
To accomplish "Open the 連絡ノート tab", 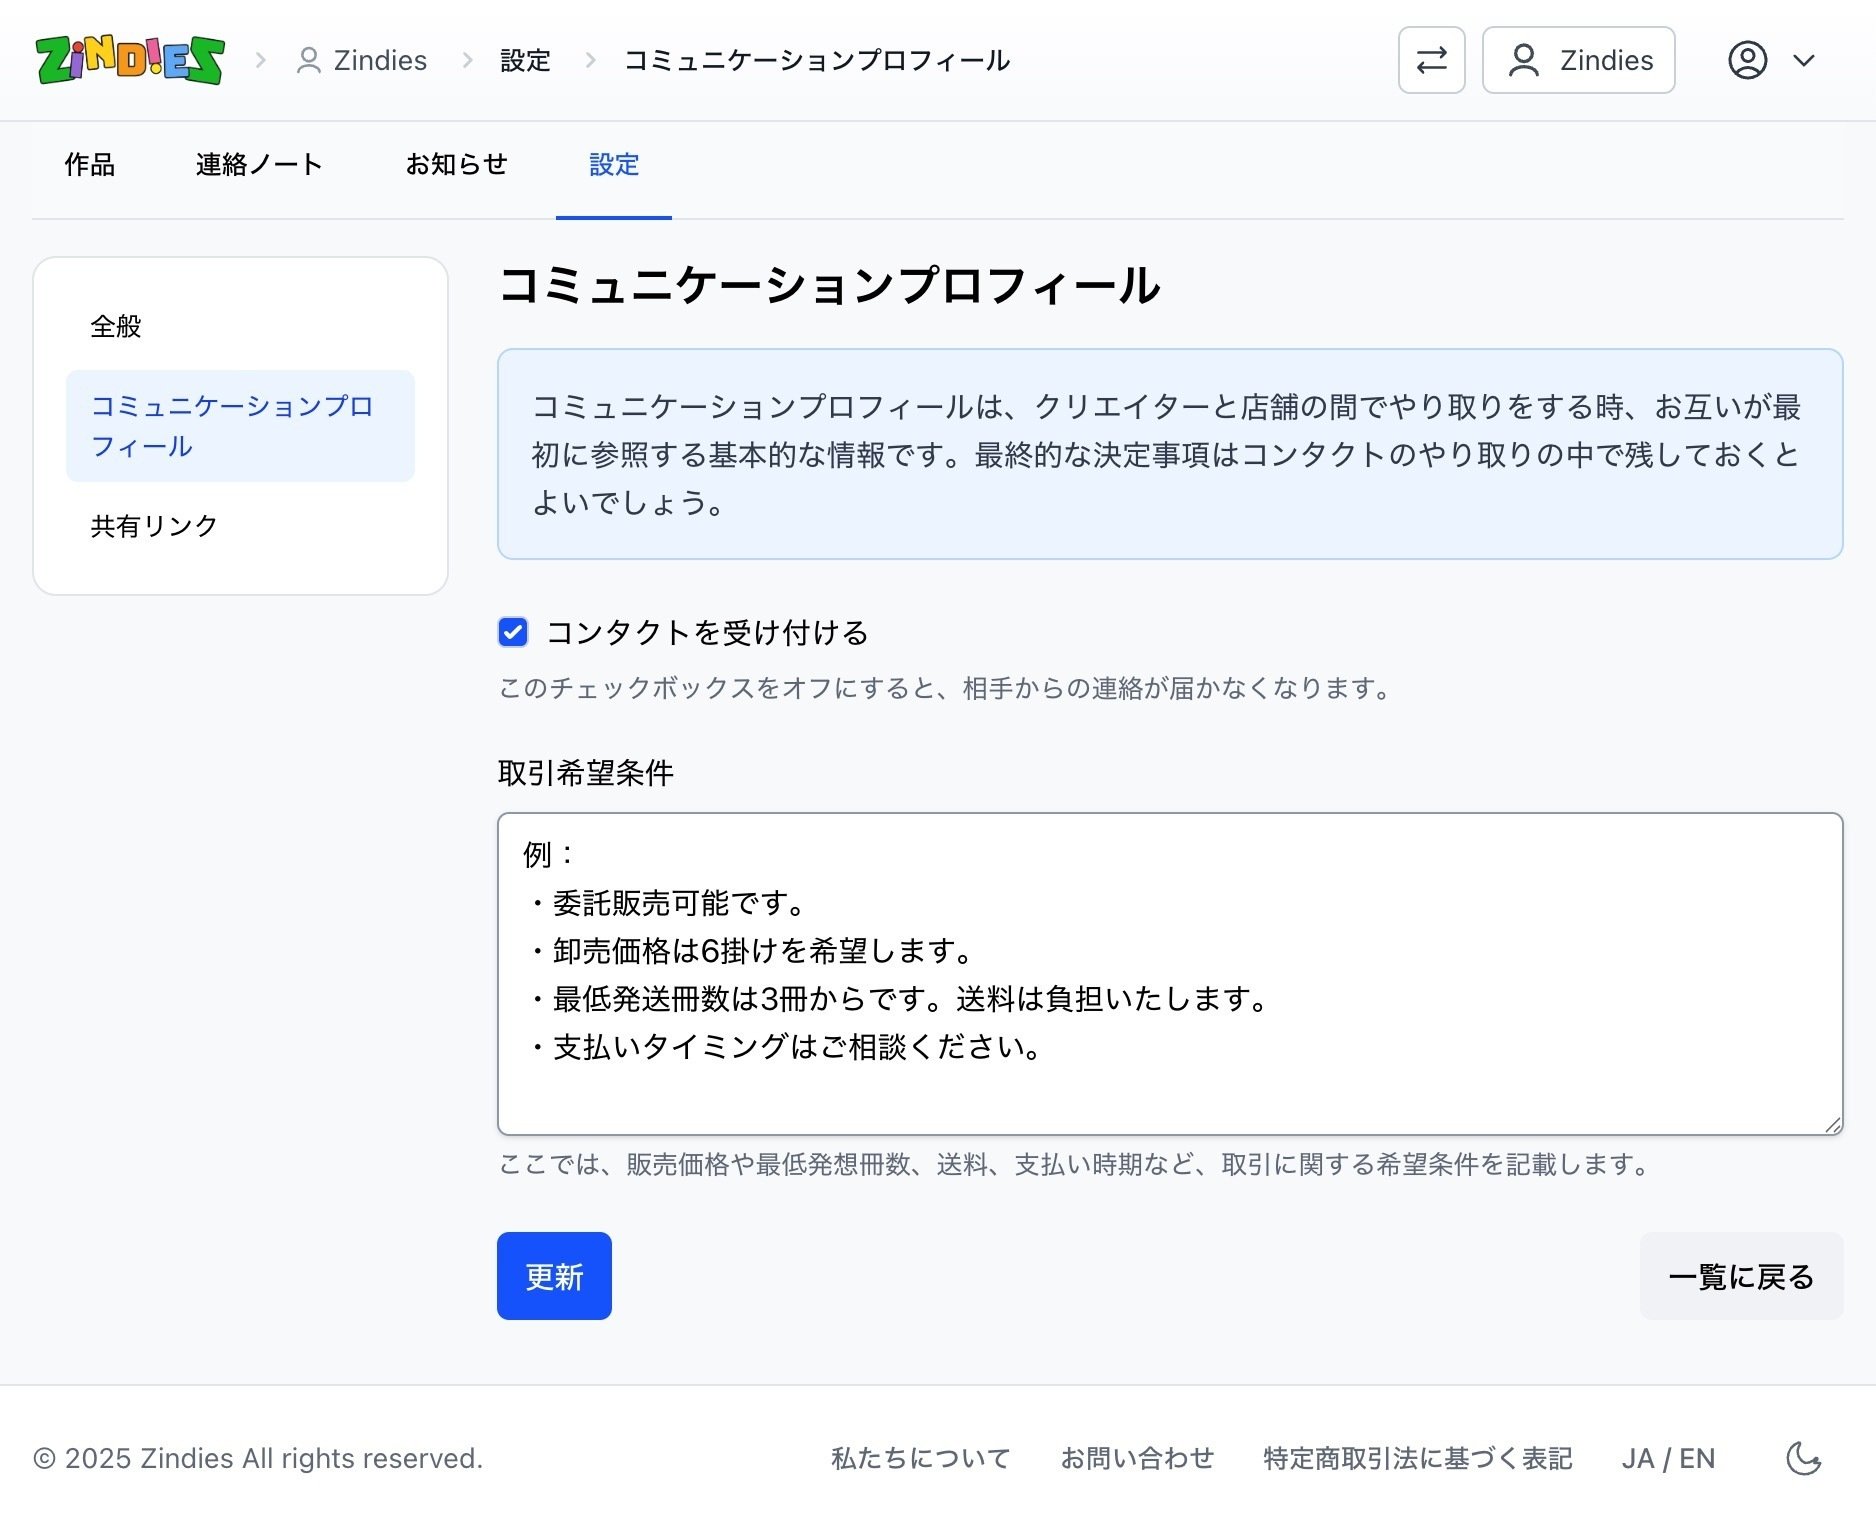I will tap(257, 165).
